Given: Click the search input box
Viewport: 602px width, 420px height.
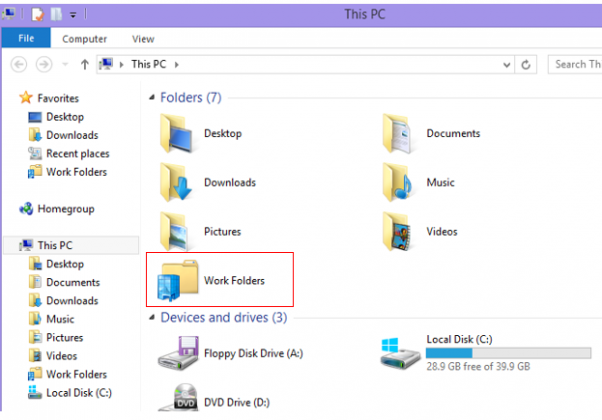Looking at the screenshot, I should pyautogui.click(x=577, y=64).
